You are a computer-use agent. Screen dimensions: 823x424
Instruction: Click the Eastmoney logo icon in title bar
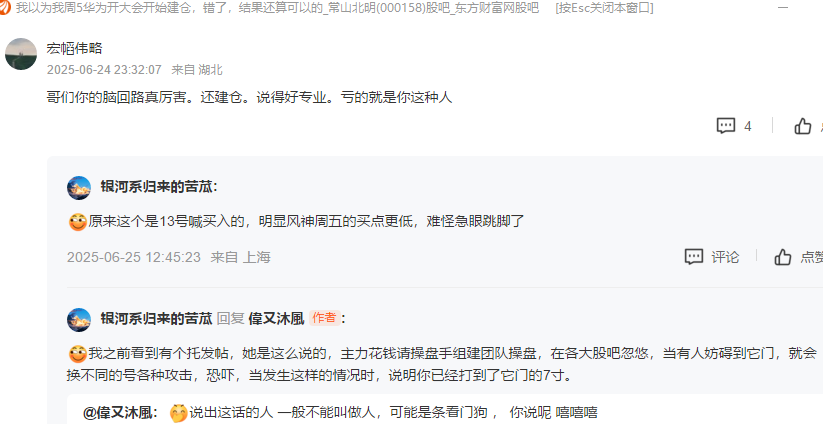[x=5, y=8]
